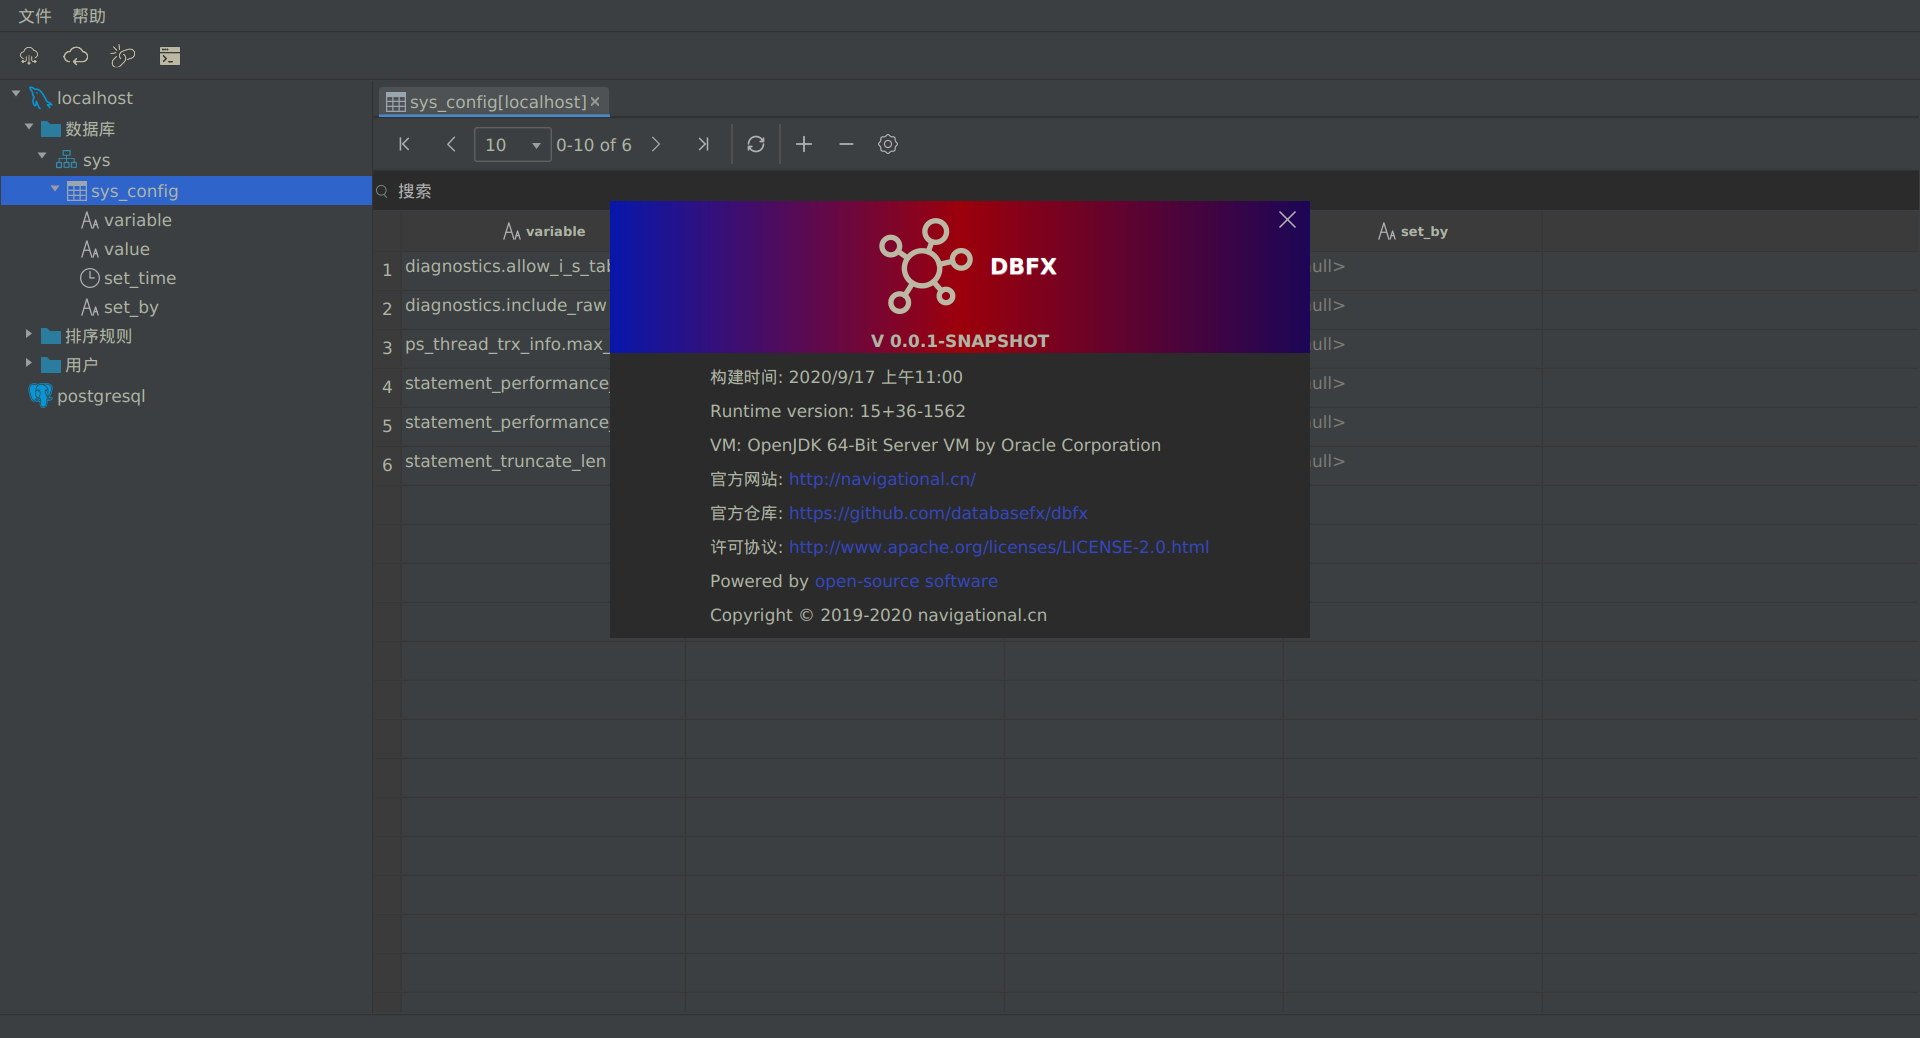Click the search magnifier icon
The width and height of the screenshot is (1920, 1038).
(382, 191)
